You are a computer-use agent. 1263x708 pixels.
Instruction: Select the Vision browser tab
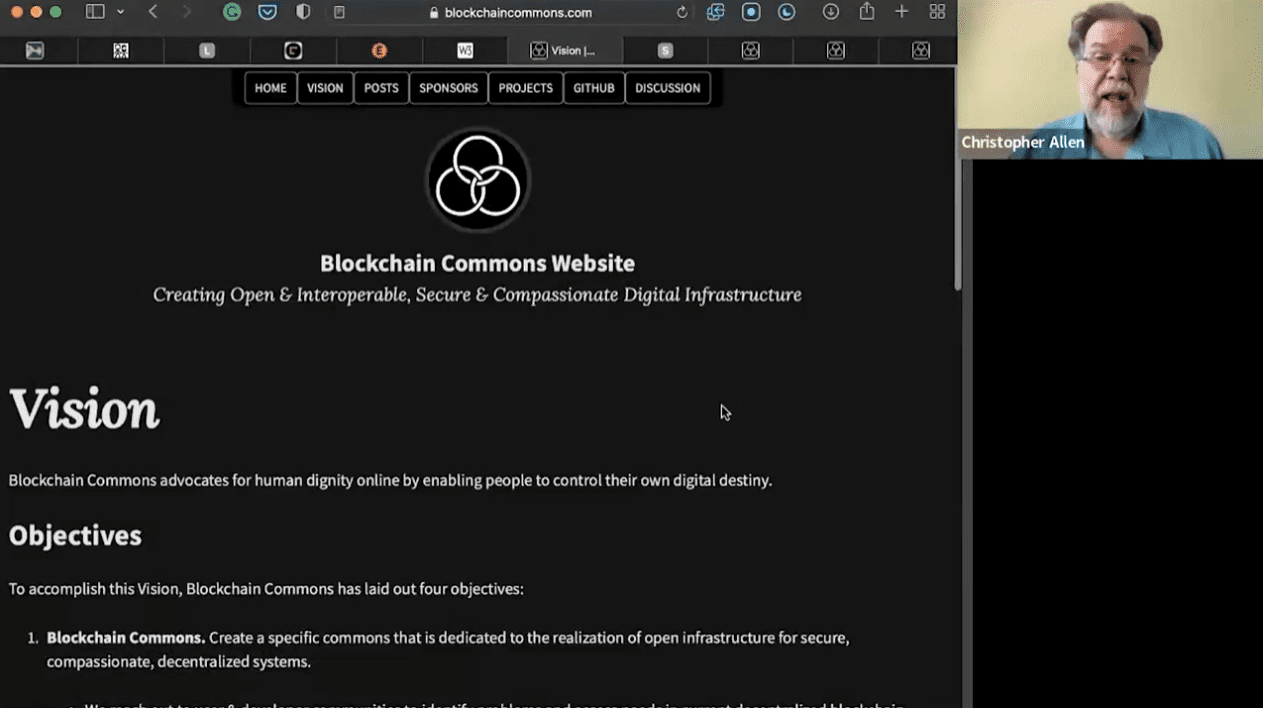(564, 50)
